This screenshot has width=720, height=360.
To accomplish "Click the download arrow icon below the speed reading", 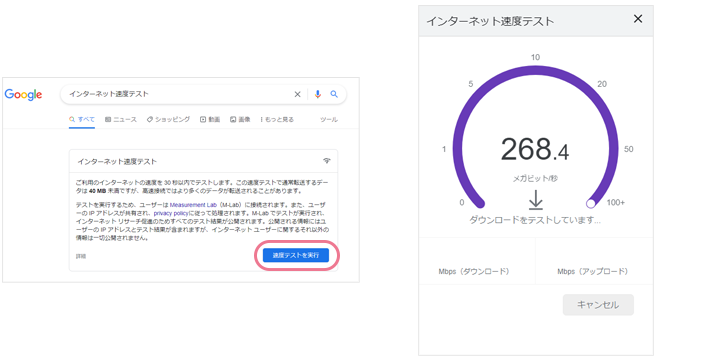I will coord(535,200).
